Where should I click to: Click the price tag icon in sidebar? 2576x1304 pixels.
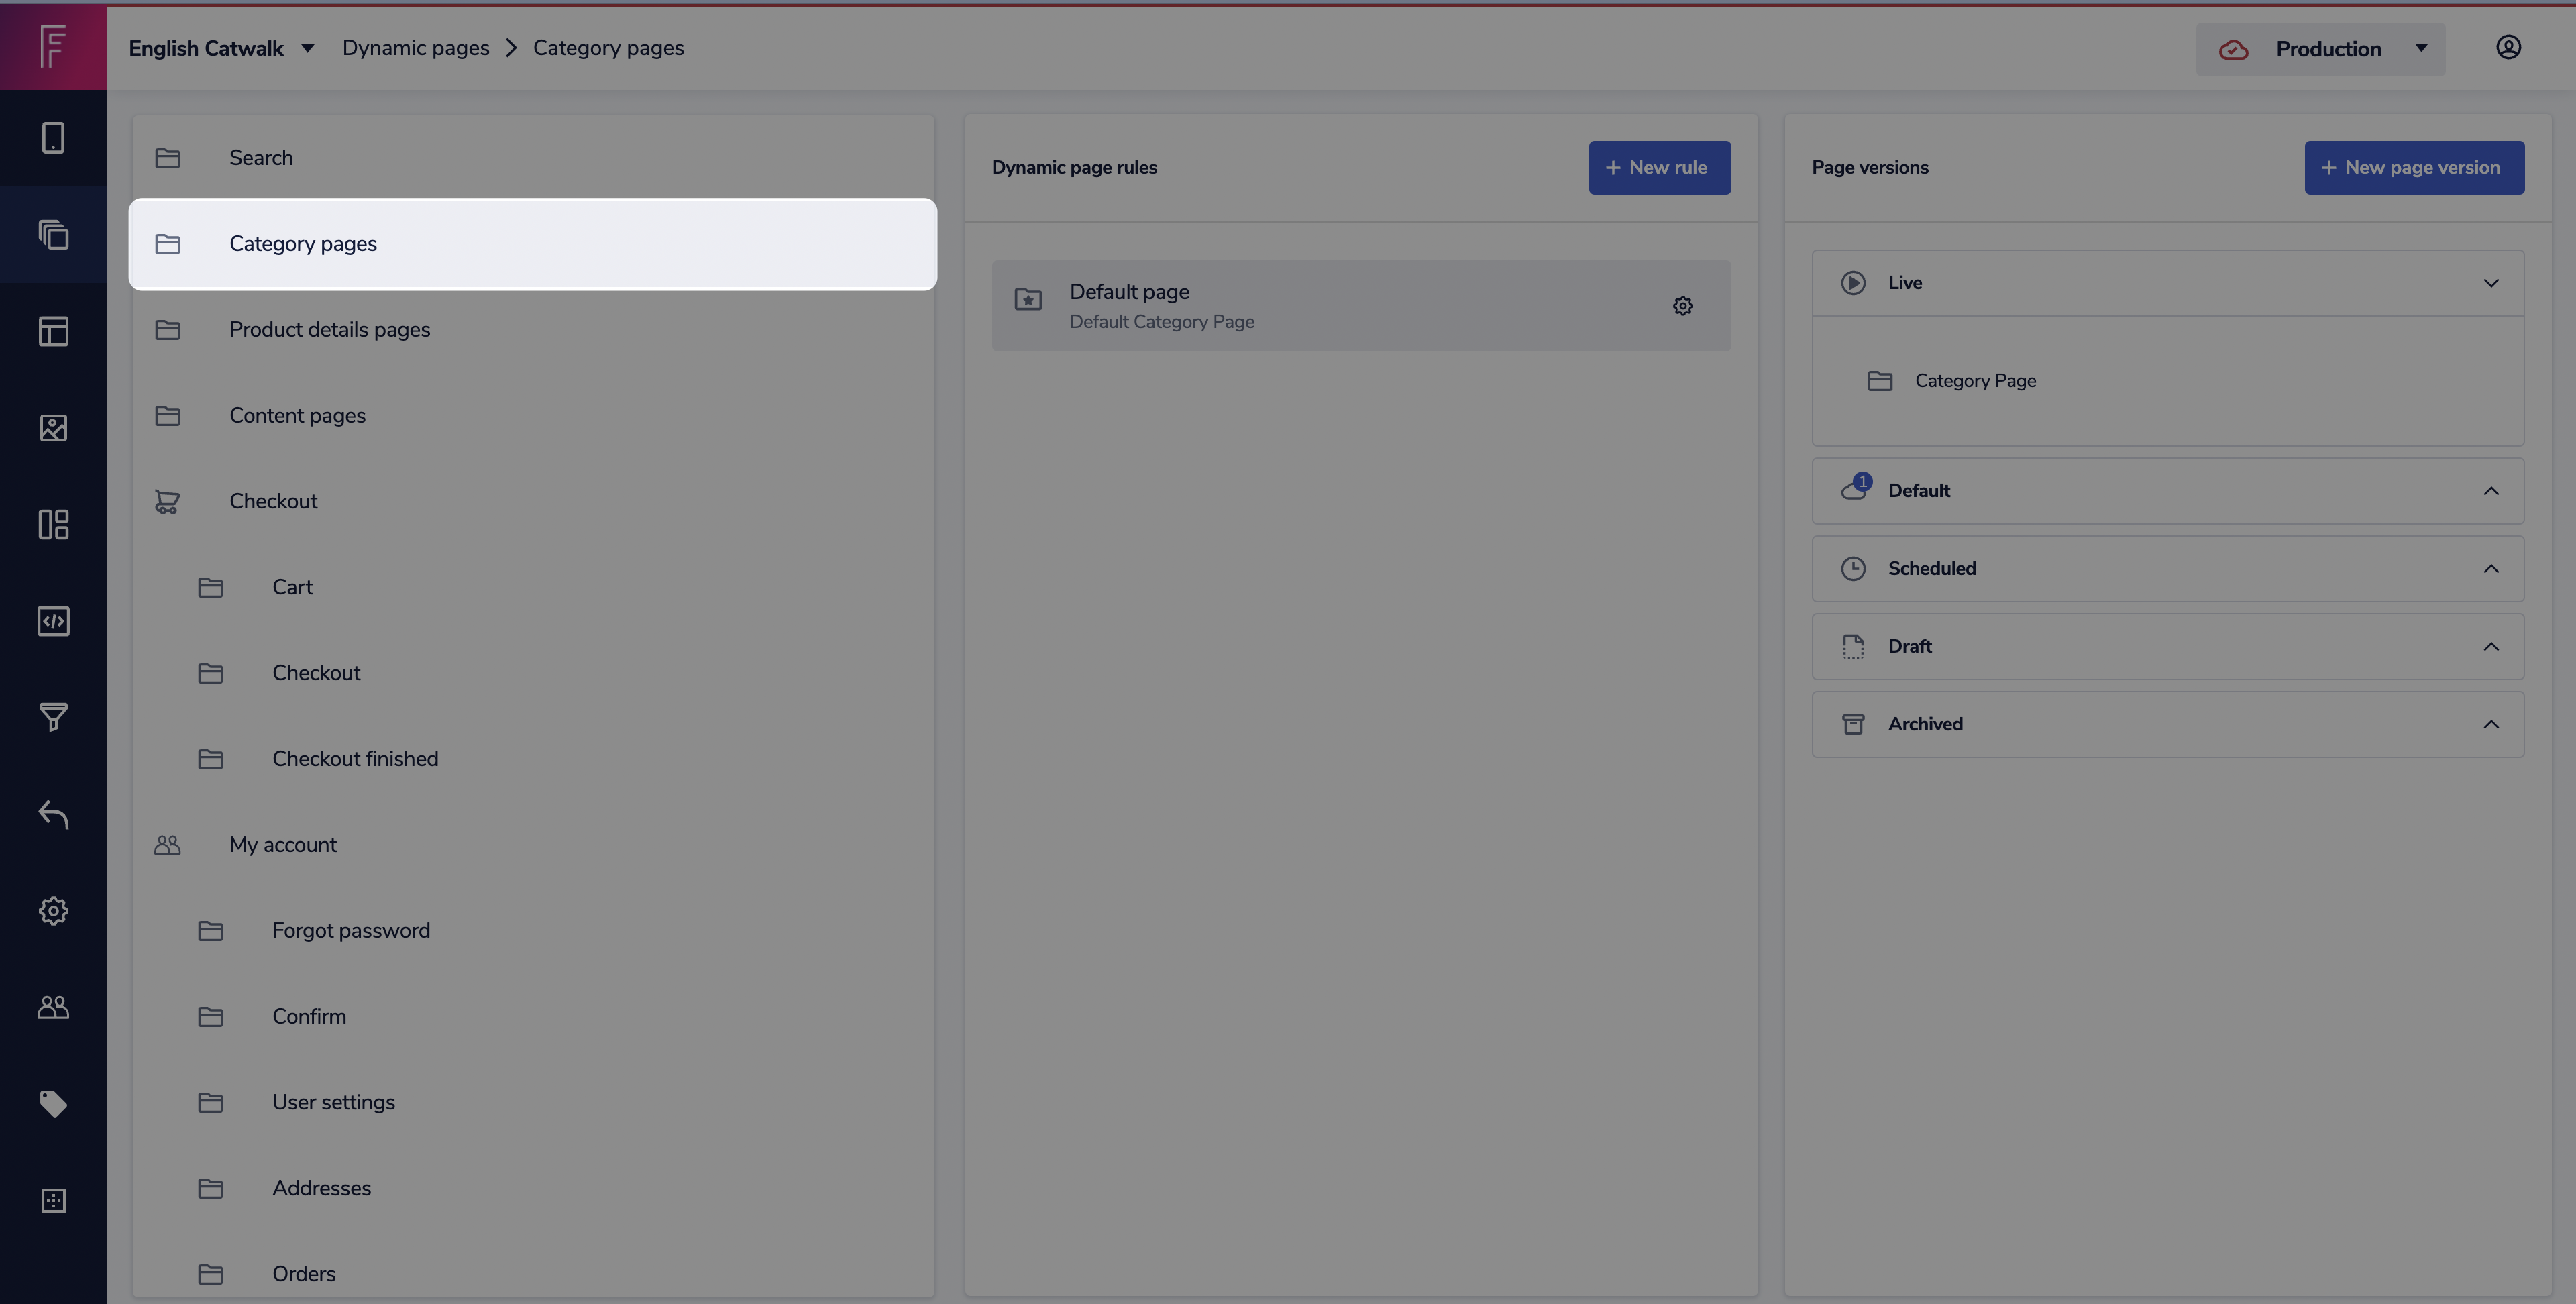coord(53,1103)
